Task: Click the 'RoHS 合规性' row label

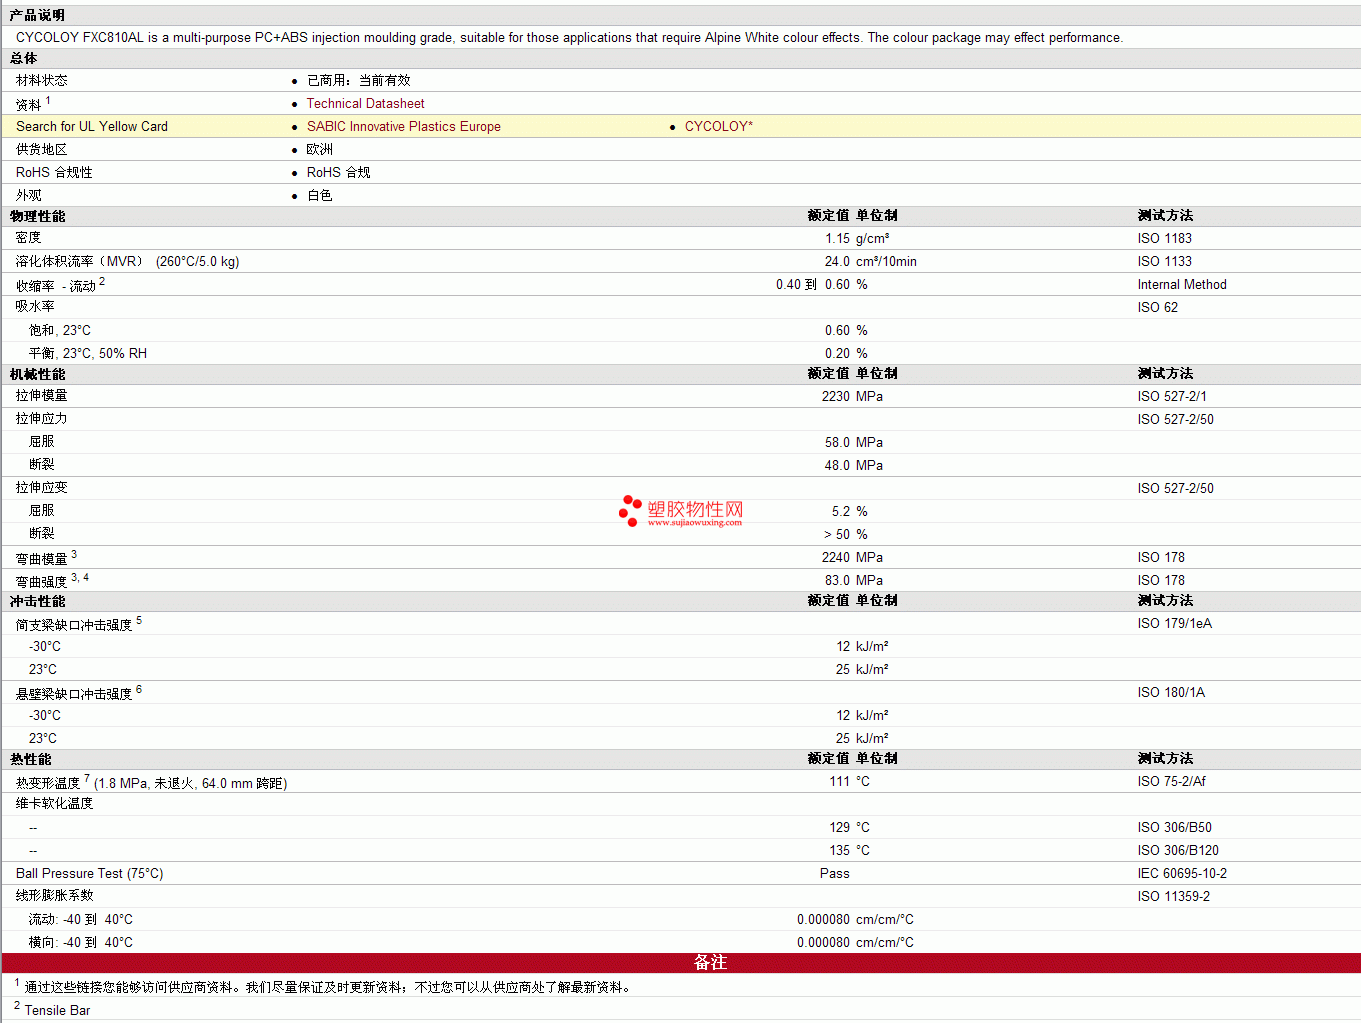Action: tap(54, 173)
